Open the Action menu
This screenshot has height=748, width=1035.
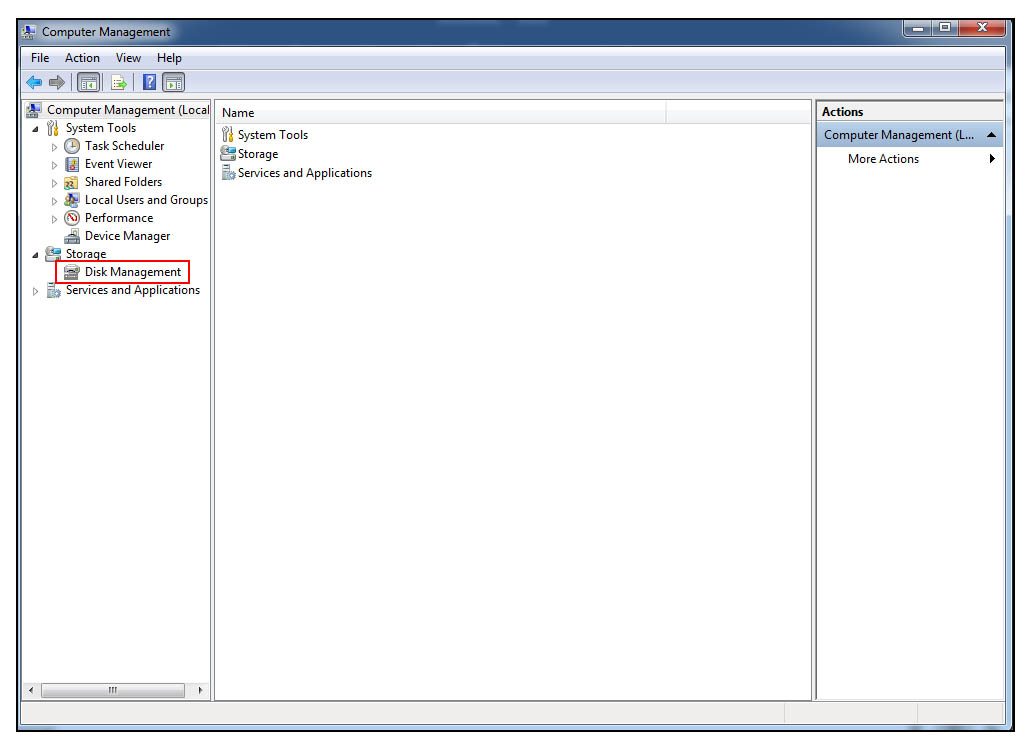[82, 58]
